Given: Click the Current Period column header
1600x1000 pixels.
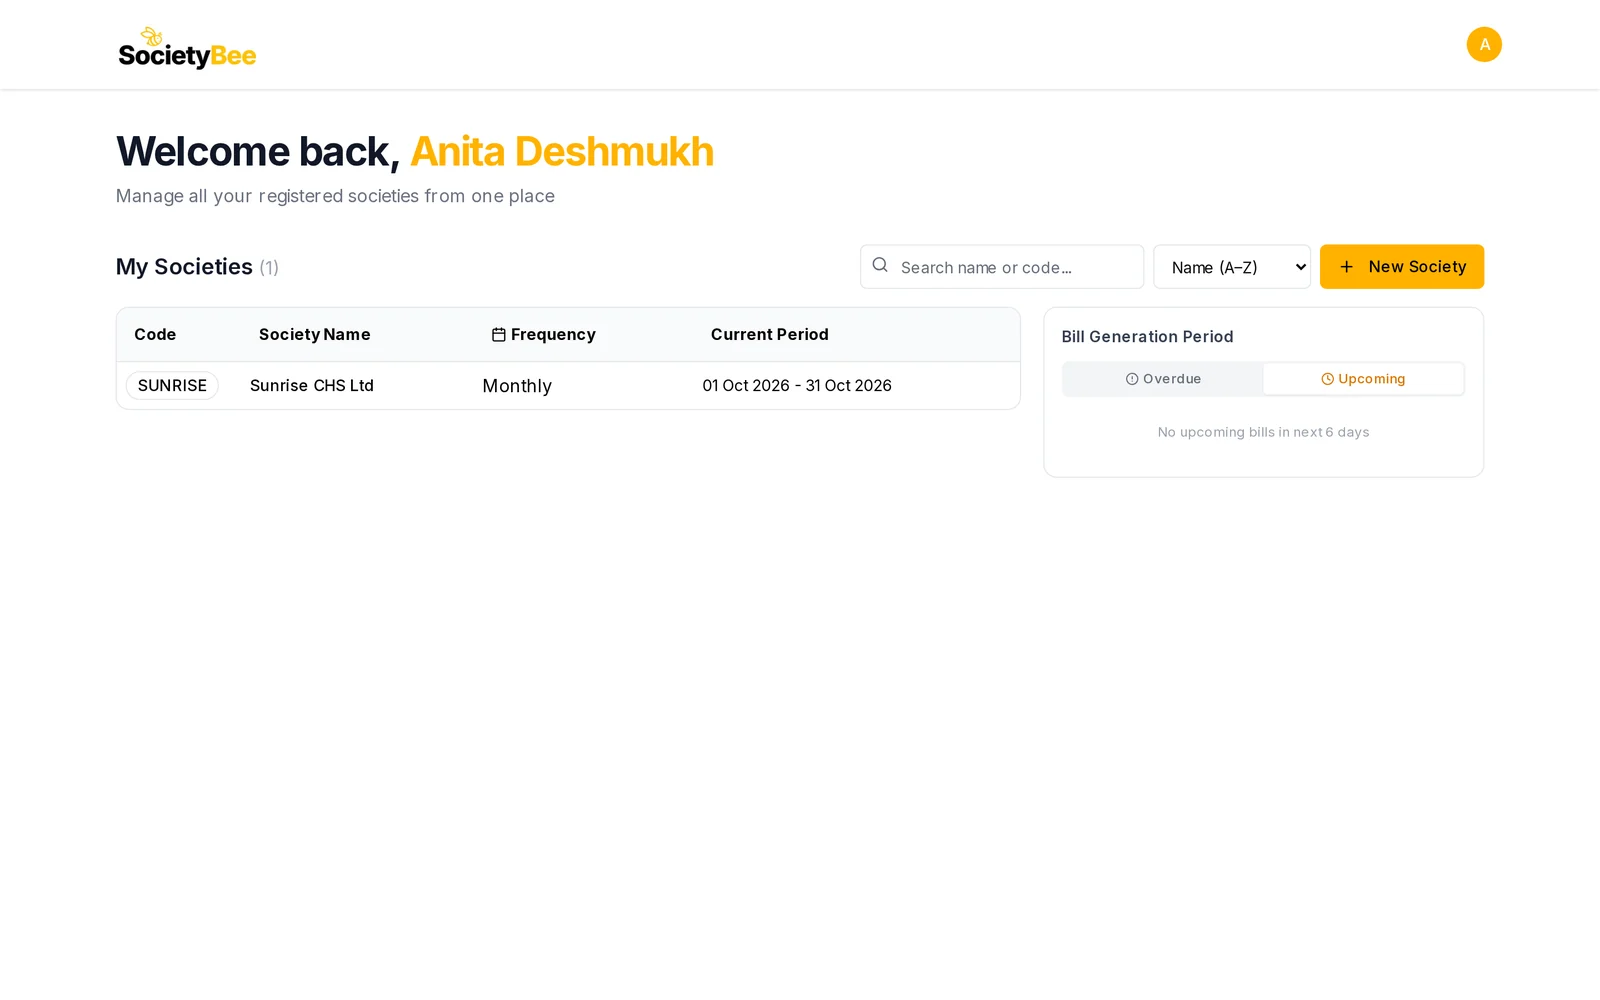Looking at the screenshot, I should pos(770,335).
